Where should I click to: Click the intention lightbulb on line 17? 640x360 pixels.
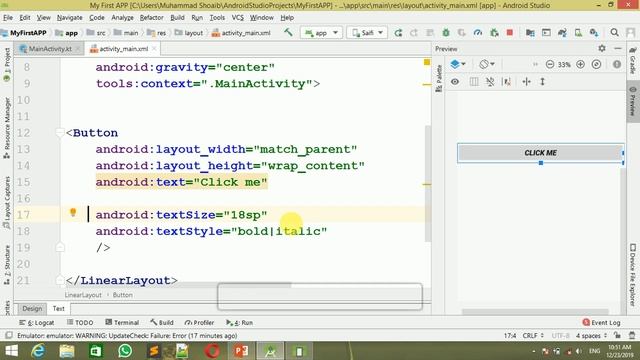pyautogui.click(x=73, y=212)
